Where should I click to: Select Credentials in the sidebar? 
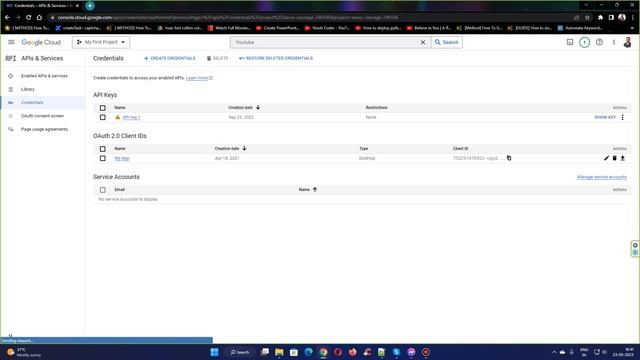pos(32,102)
